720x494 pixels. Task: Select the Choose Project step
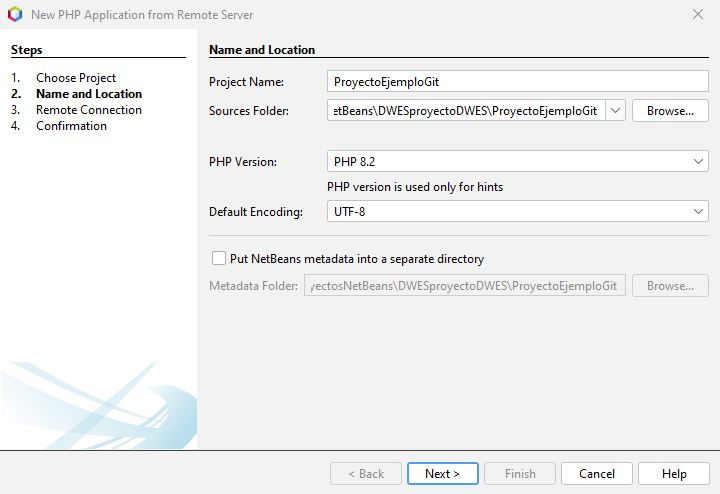[x=76, y=78]
